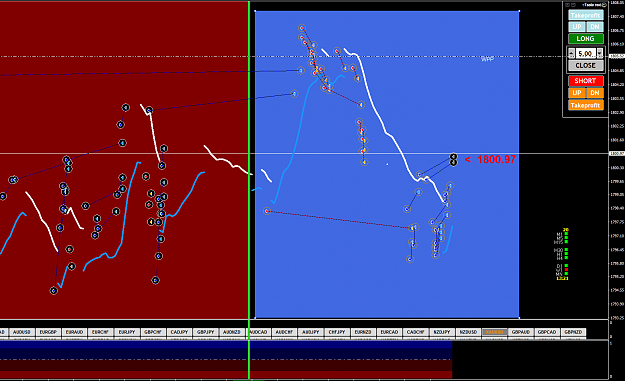
Task: Switch to the EURGBP symbol tab
Action: tap(48, 332)
